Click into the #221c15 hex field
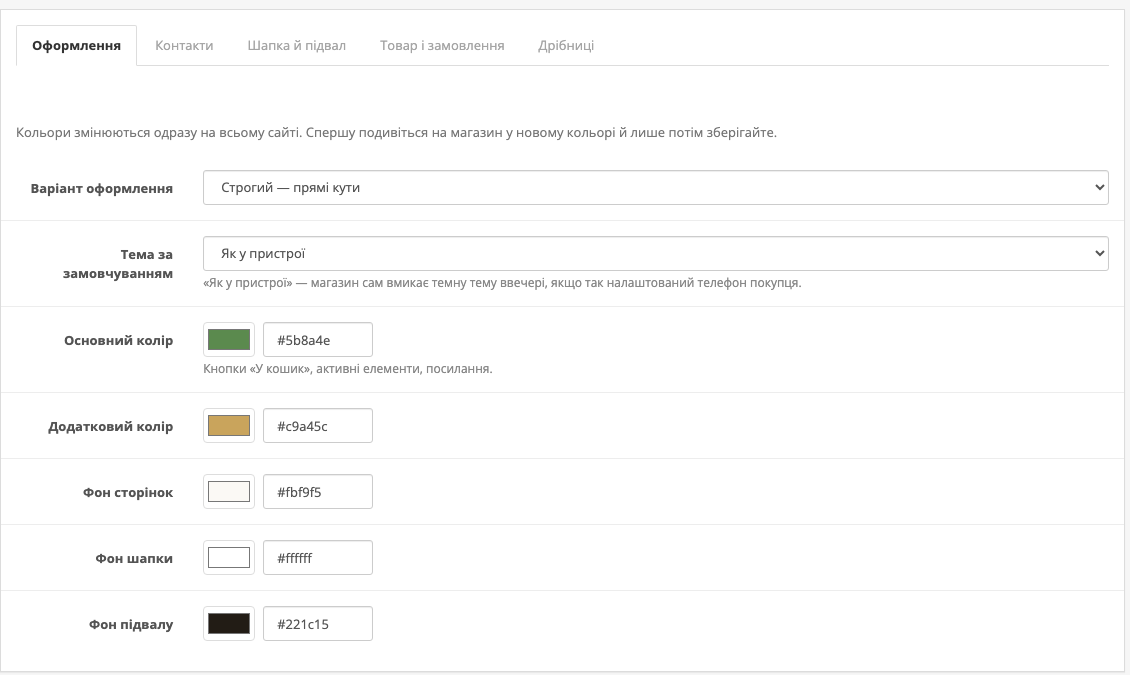 click(x=318, y=624)
